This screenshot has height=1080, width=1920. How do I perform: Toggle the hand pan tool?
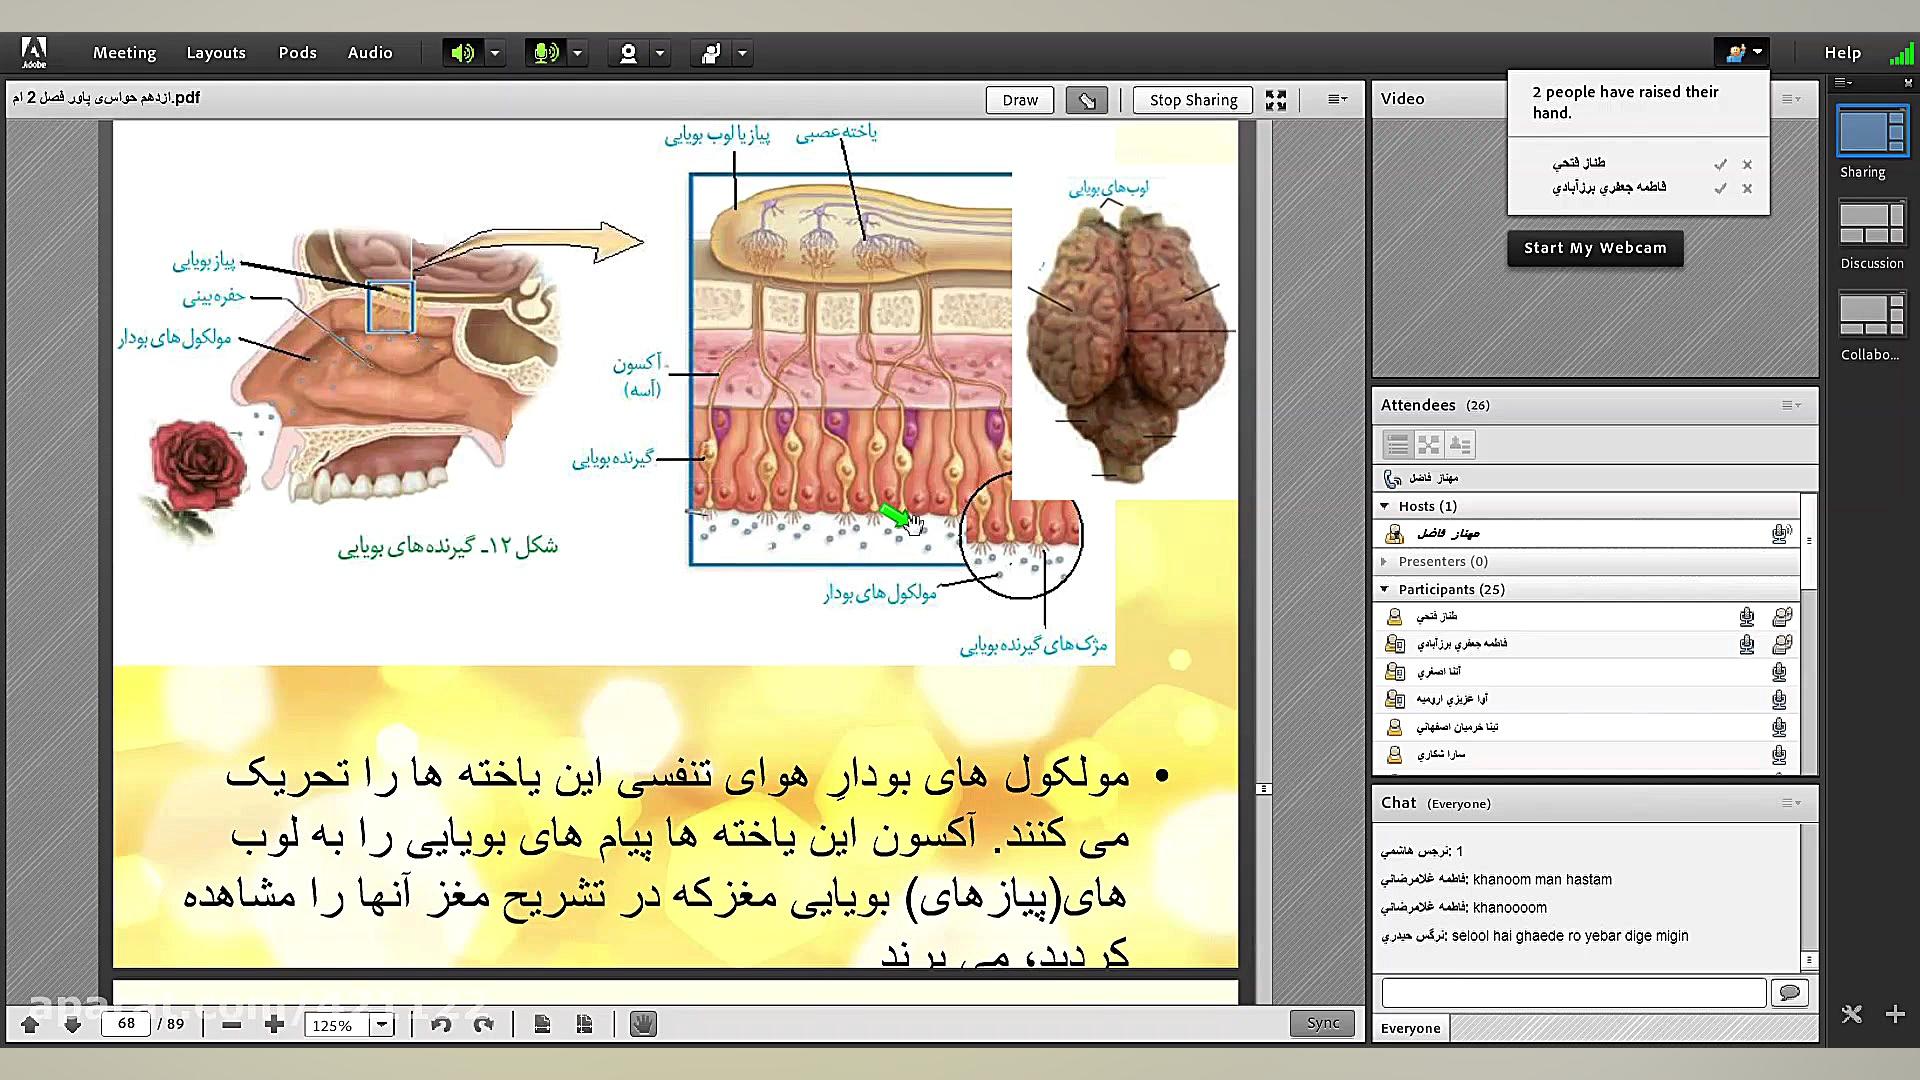643,1024
